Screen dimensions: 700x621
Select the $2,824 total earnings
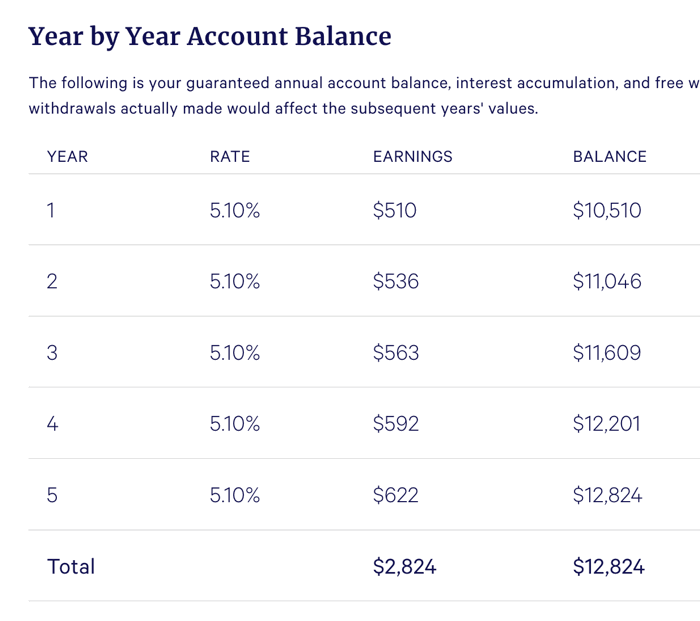coord(404,567)
